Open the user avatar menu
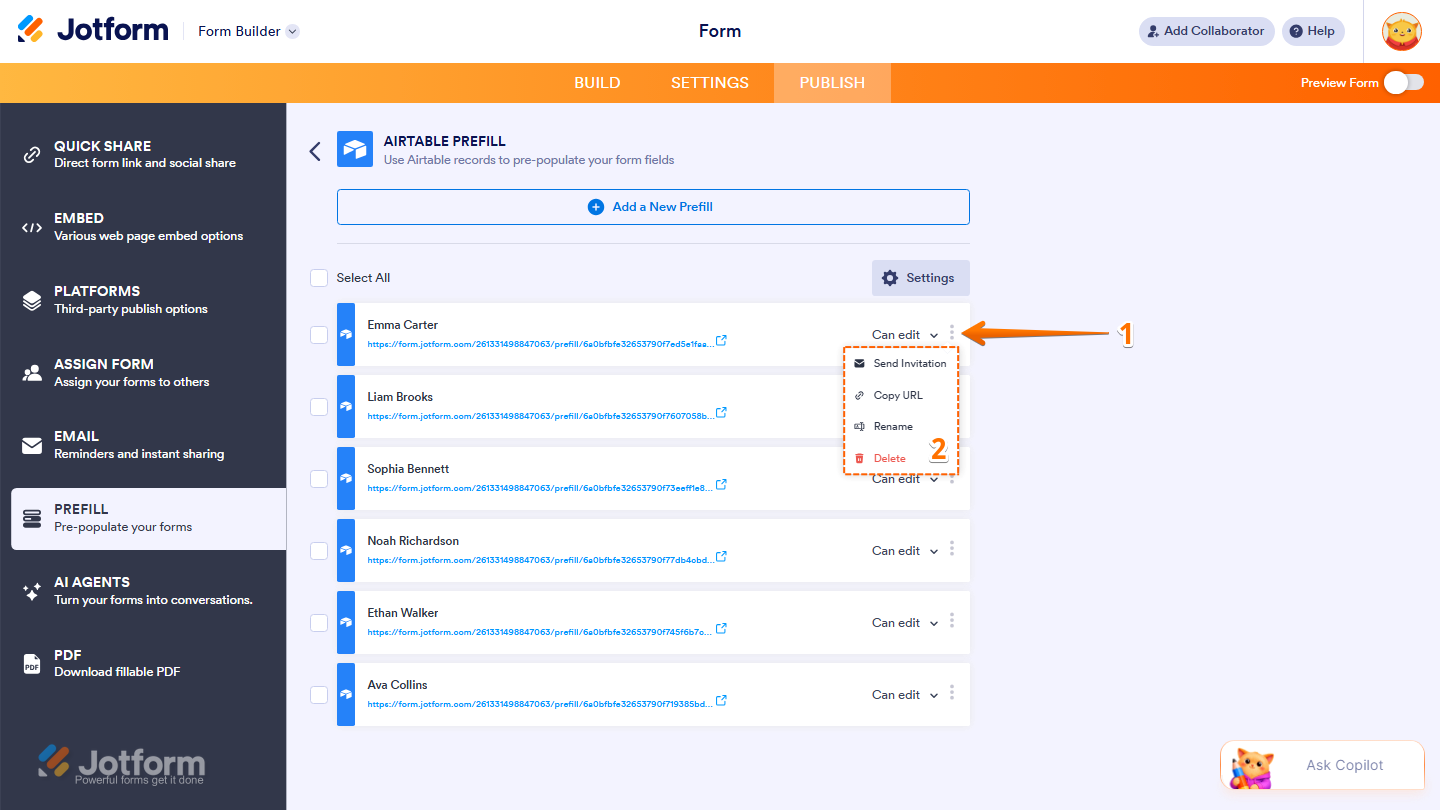 1401,31
